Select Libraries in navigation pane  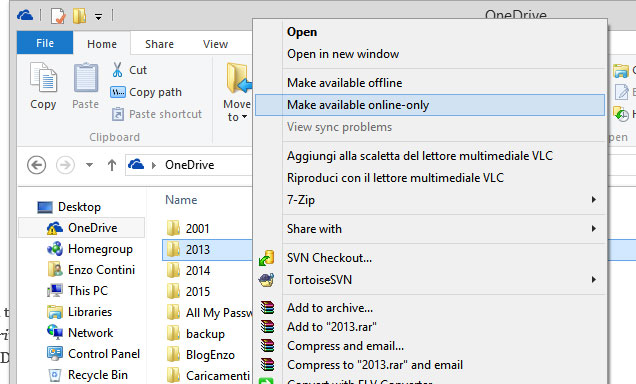[x=80, y=312]
